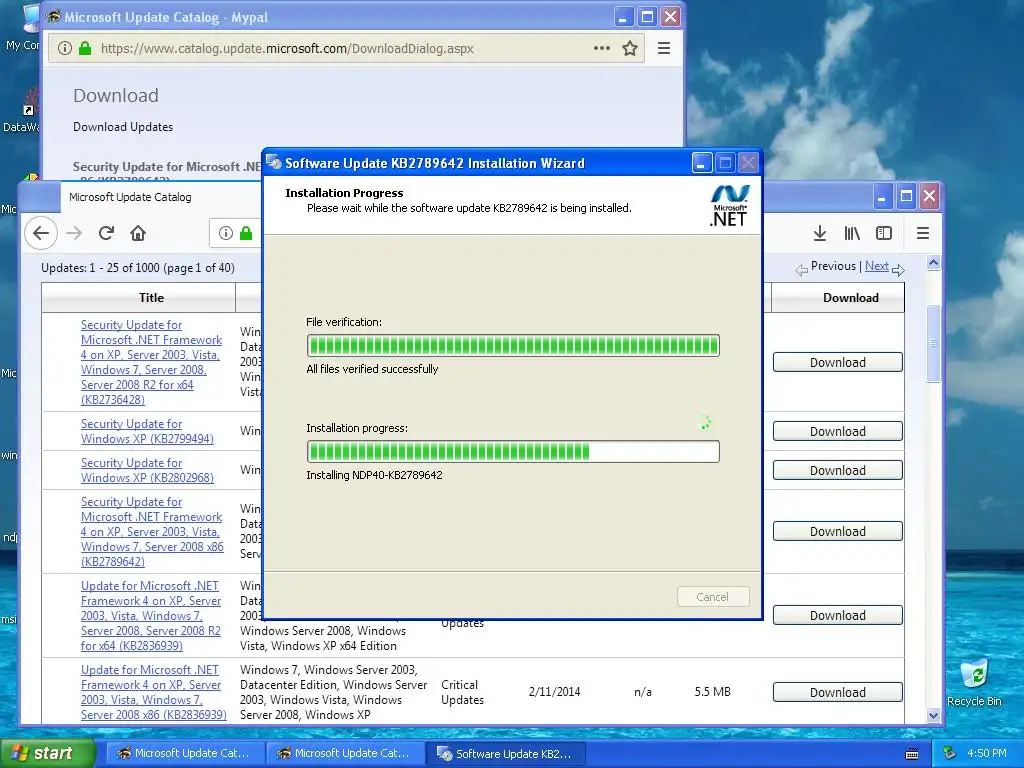Click green padlock in catalog window address bar
1024x768 pixels.
(246, 233)
